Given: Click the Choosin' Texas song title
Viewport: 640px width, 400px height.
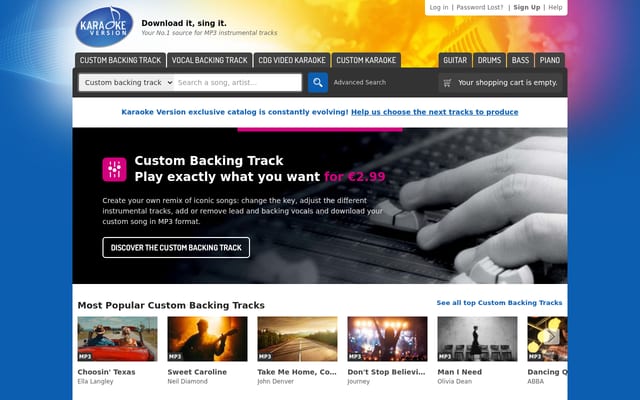Looking at the screenshot, I should tap(107, 372).
